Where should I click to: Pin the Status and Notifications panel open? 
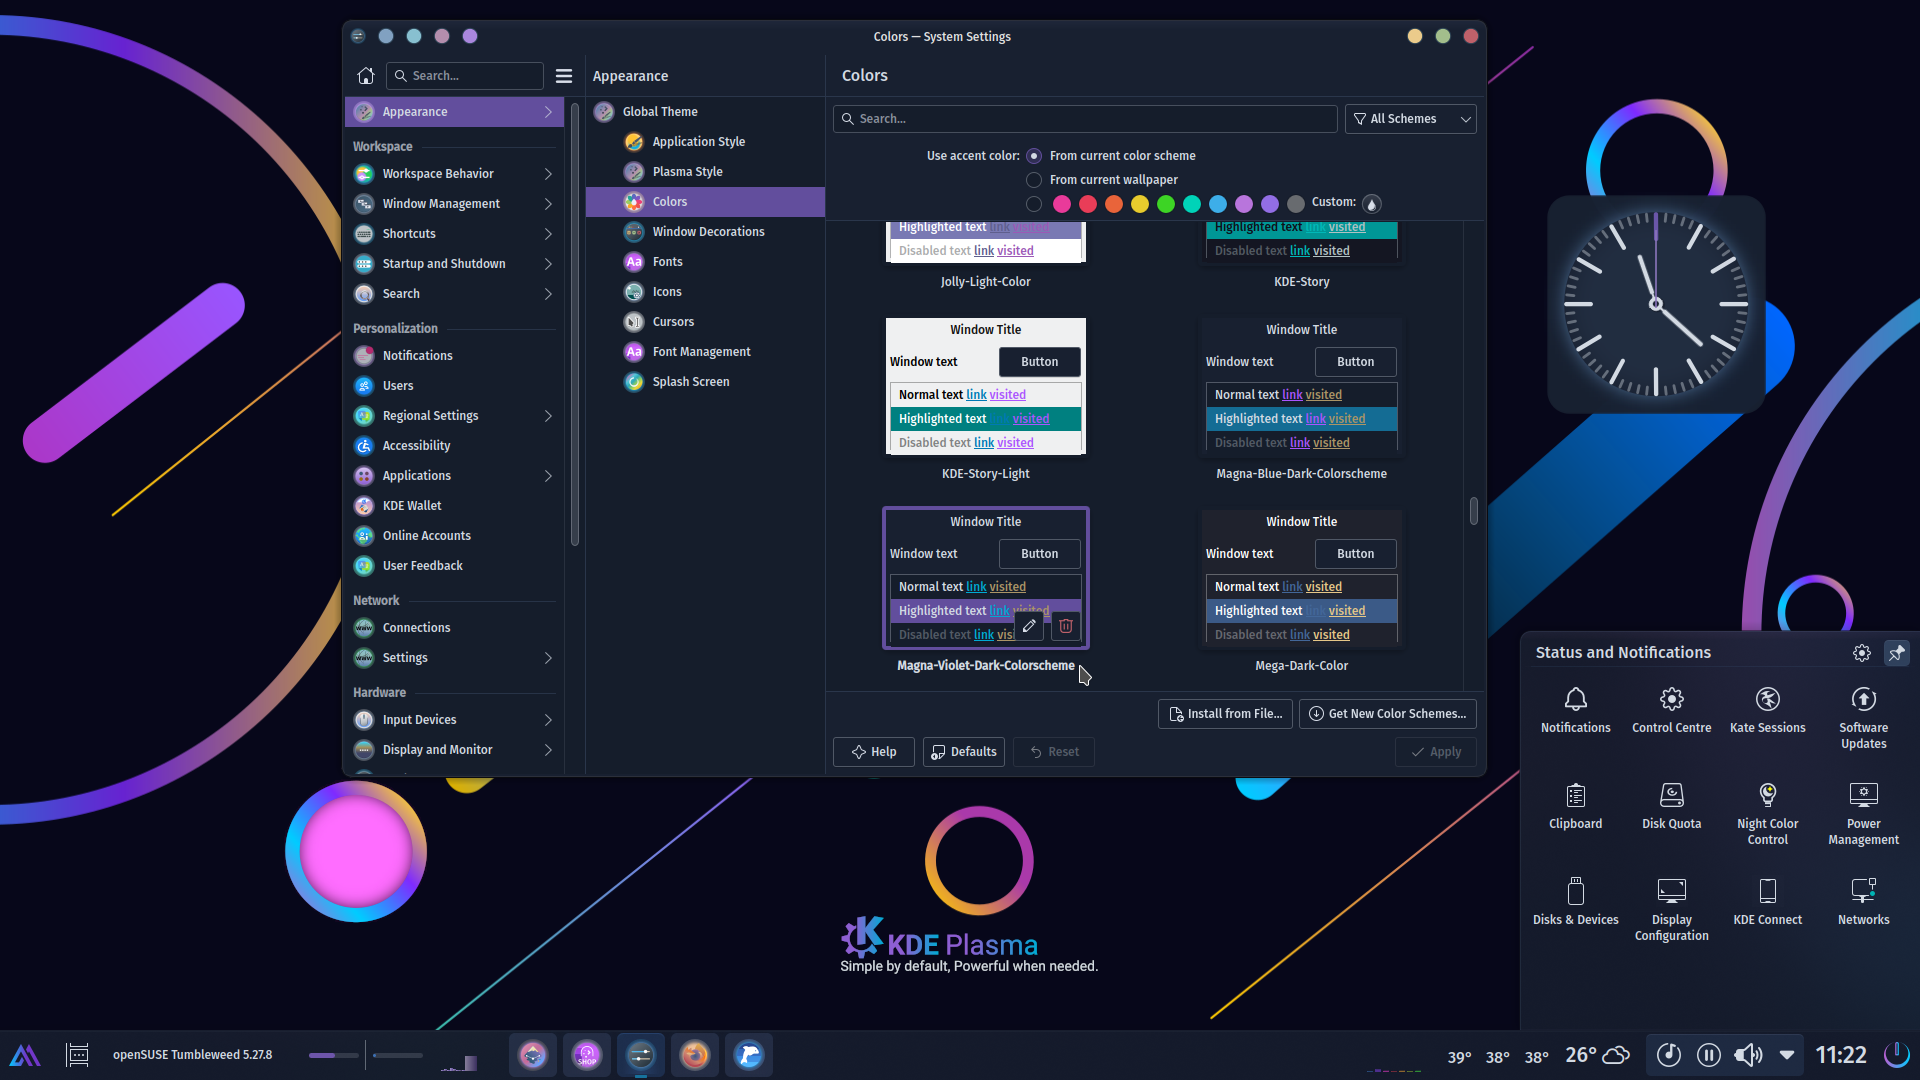click(1897, 653)
